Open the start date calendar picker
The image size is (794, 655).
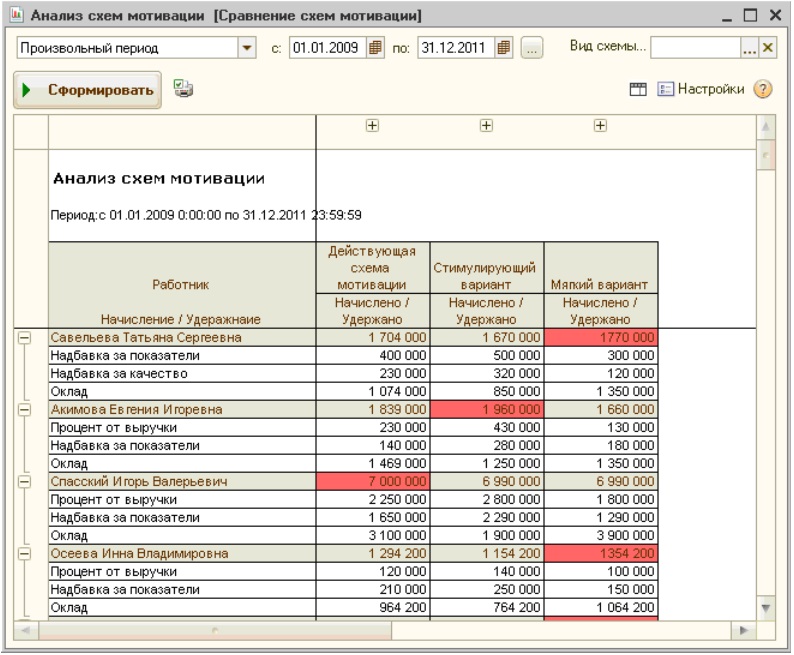coord(375,47)
